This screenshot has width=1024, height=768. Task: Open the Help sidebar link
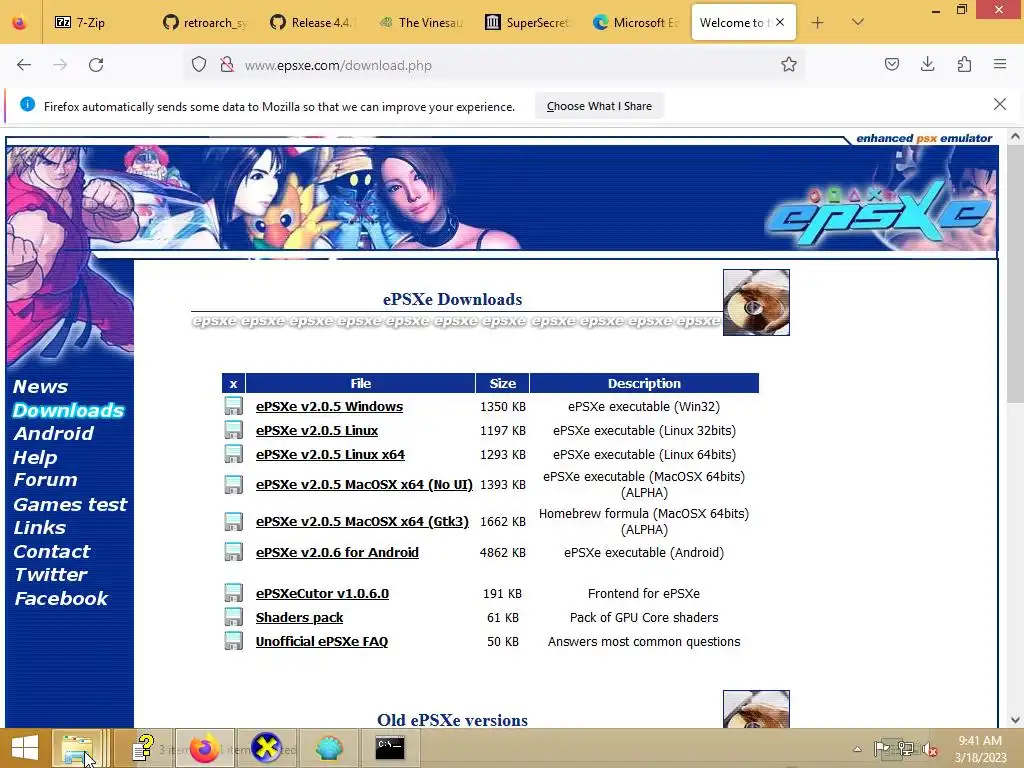35,458
